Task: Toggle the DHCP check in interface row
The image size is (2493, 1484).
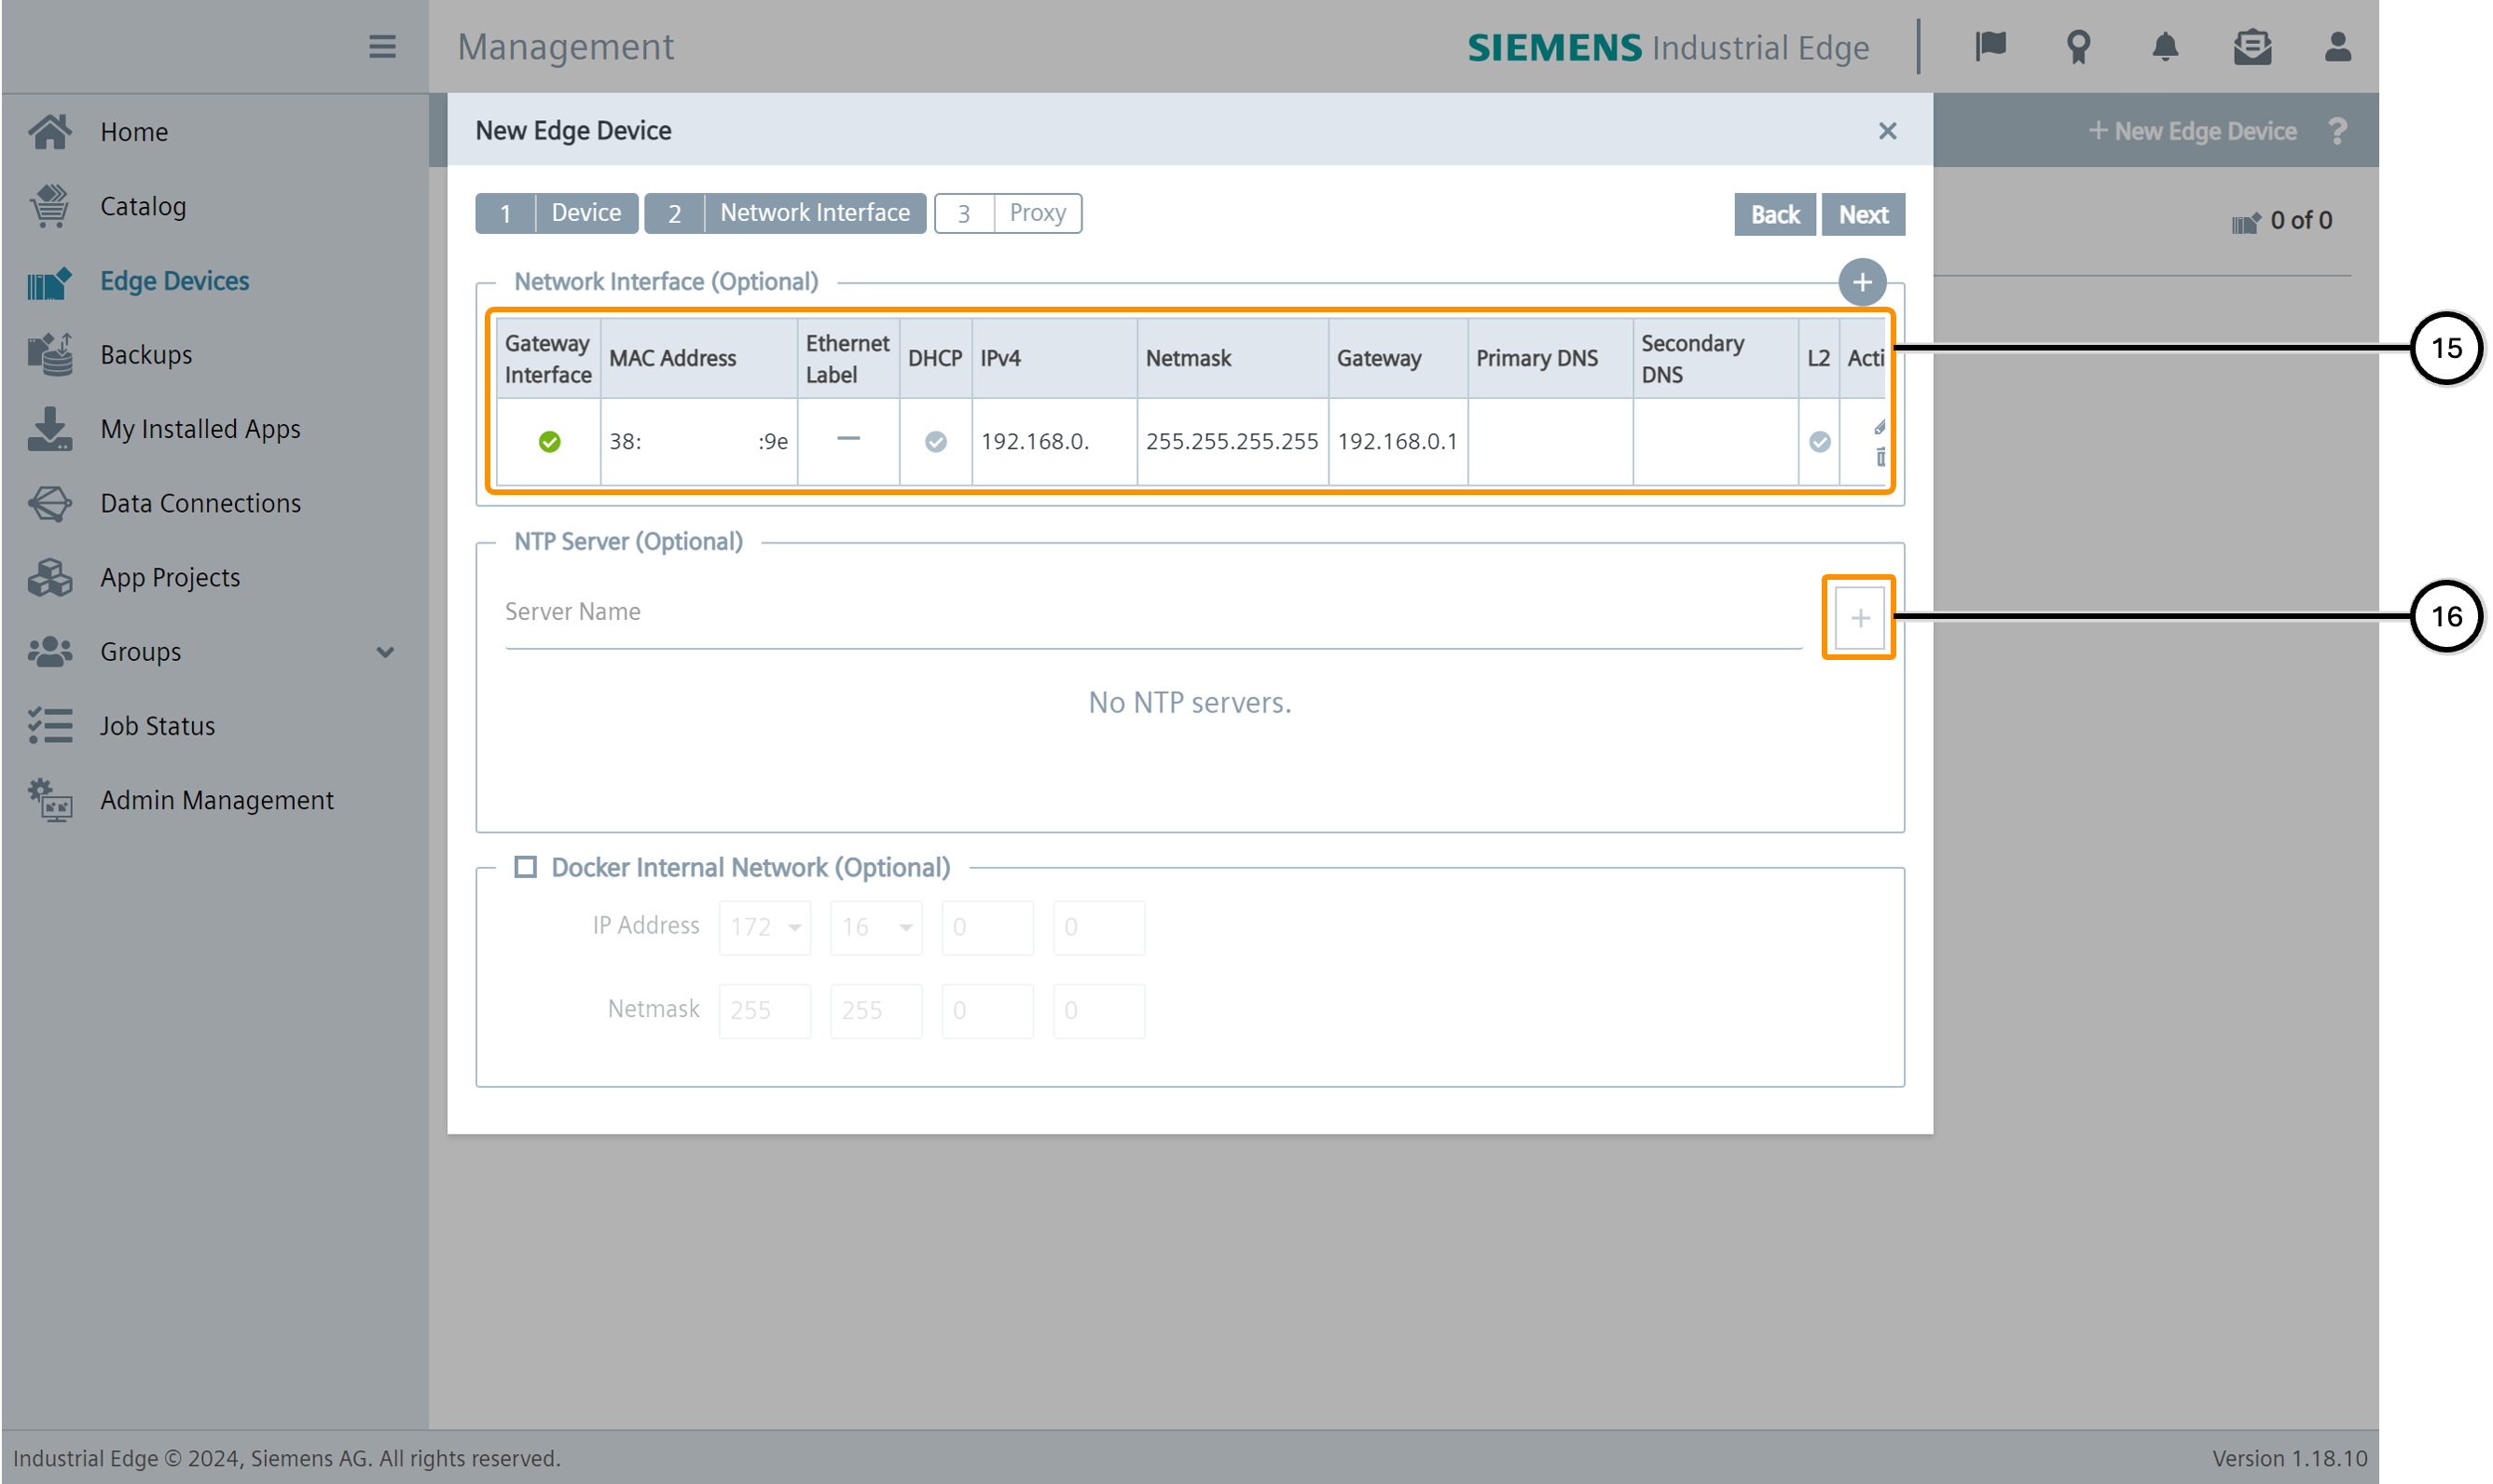Action: click(935, 442)
